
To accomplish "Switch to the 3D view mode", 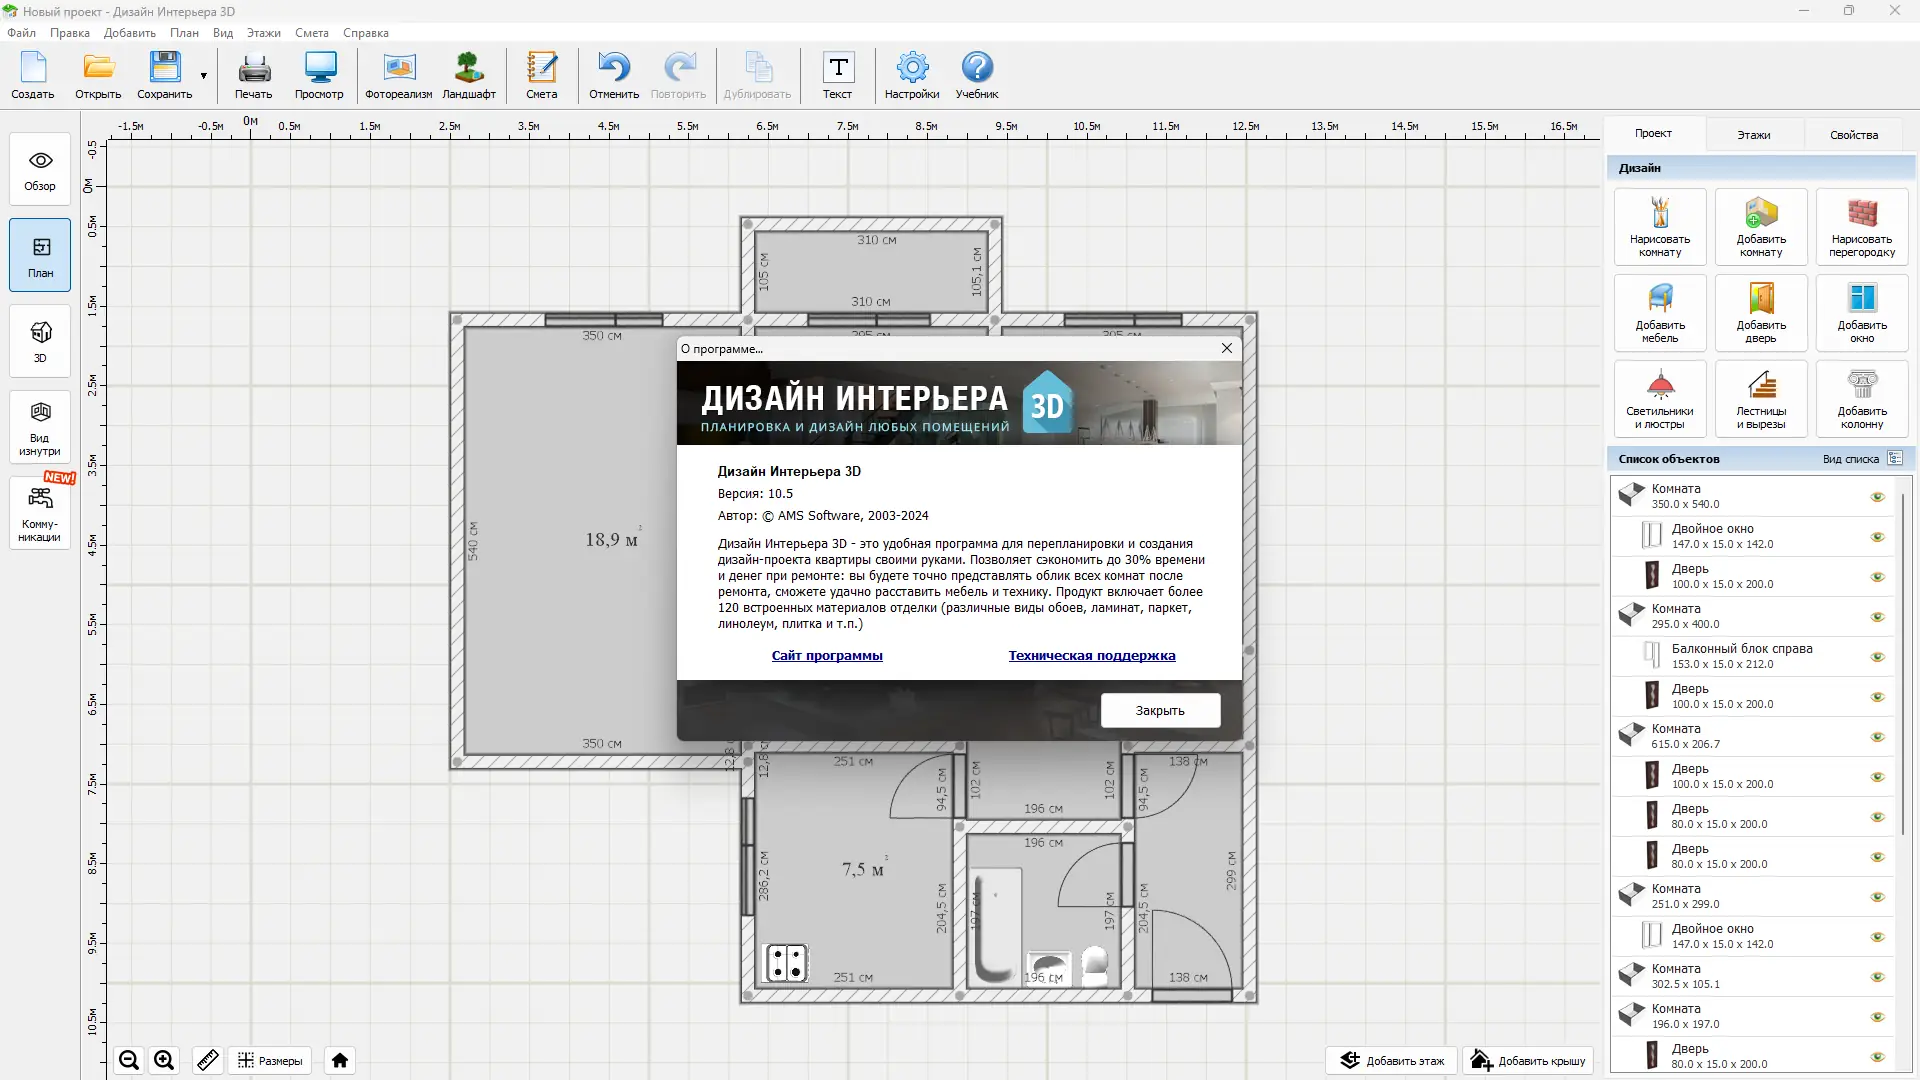I will pyautogui.click(x=40, y=342).
